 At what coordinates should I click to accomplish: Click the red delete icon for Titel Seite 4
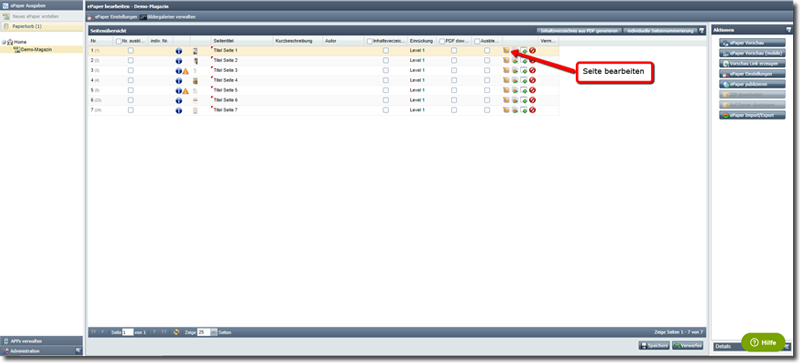[532, 80]
